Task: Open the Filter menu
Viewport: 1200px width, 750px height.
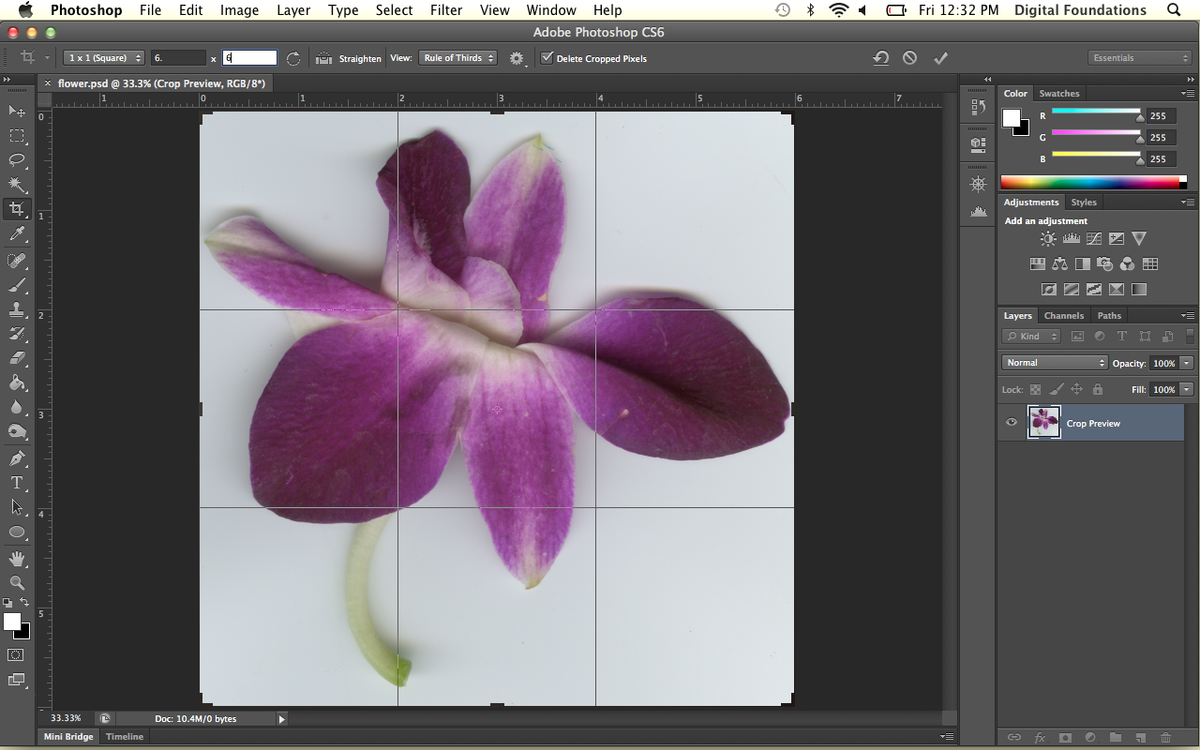Action: coord(446,10)
